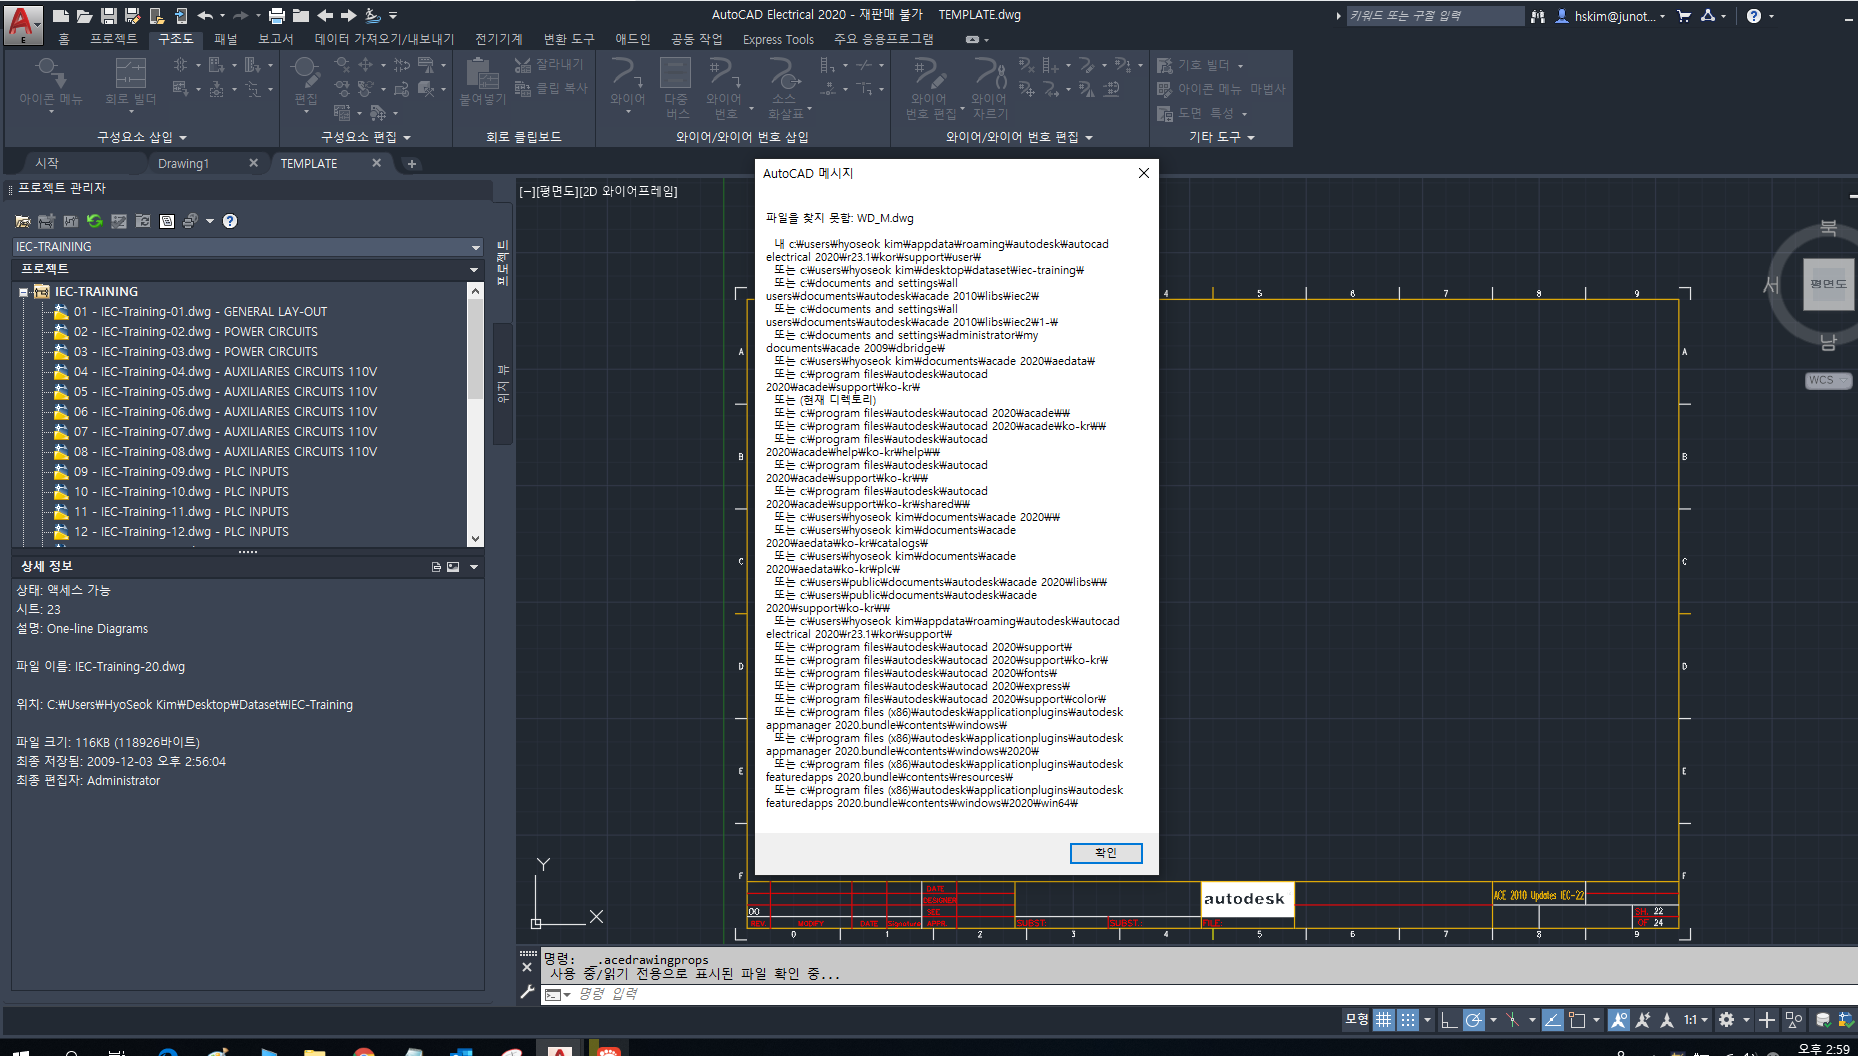Toggle Ortho mode in status bar
This screenshot has height=1056, width=1858.
tap(1449, 1019)
